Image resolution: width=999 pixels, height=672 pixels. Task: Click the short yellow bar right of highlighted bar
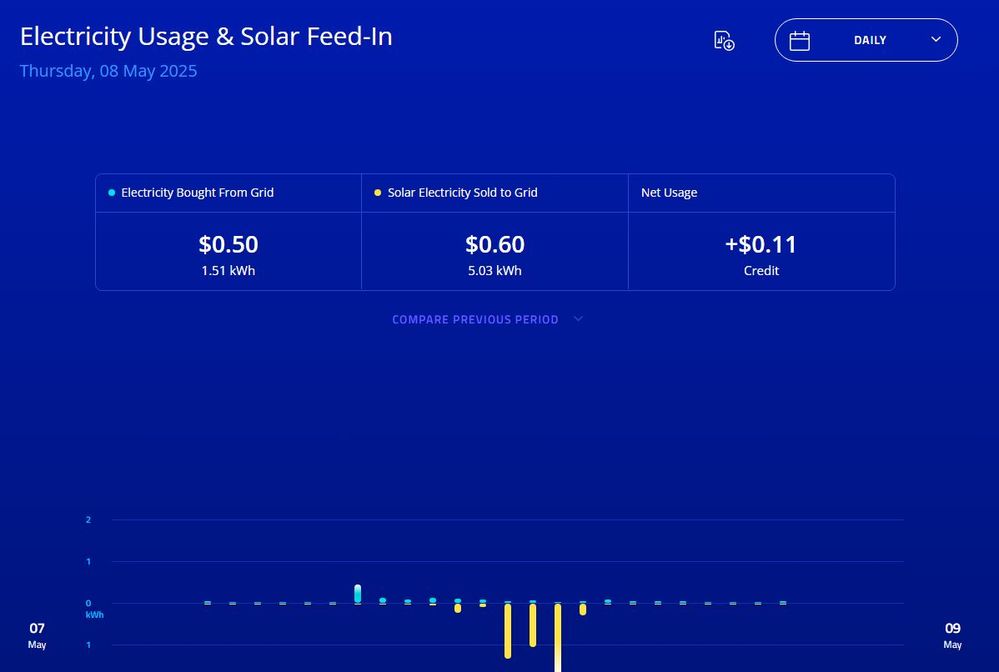click(x=583, y=609)
